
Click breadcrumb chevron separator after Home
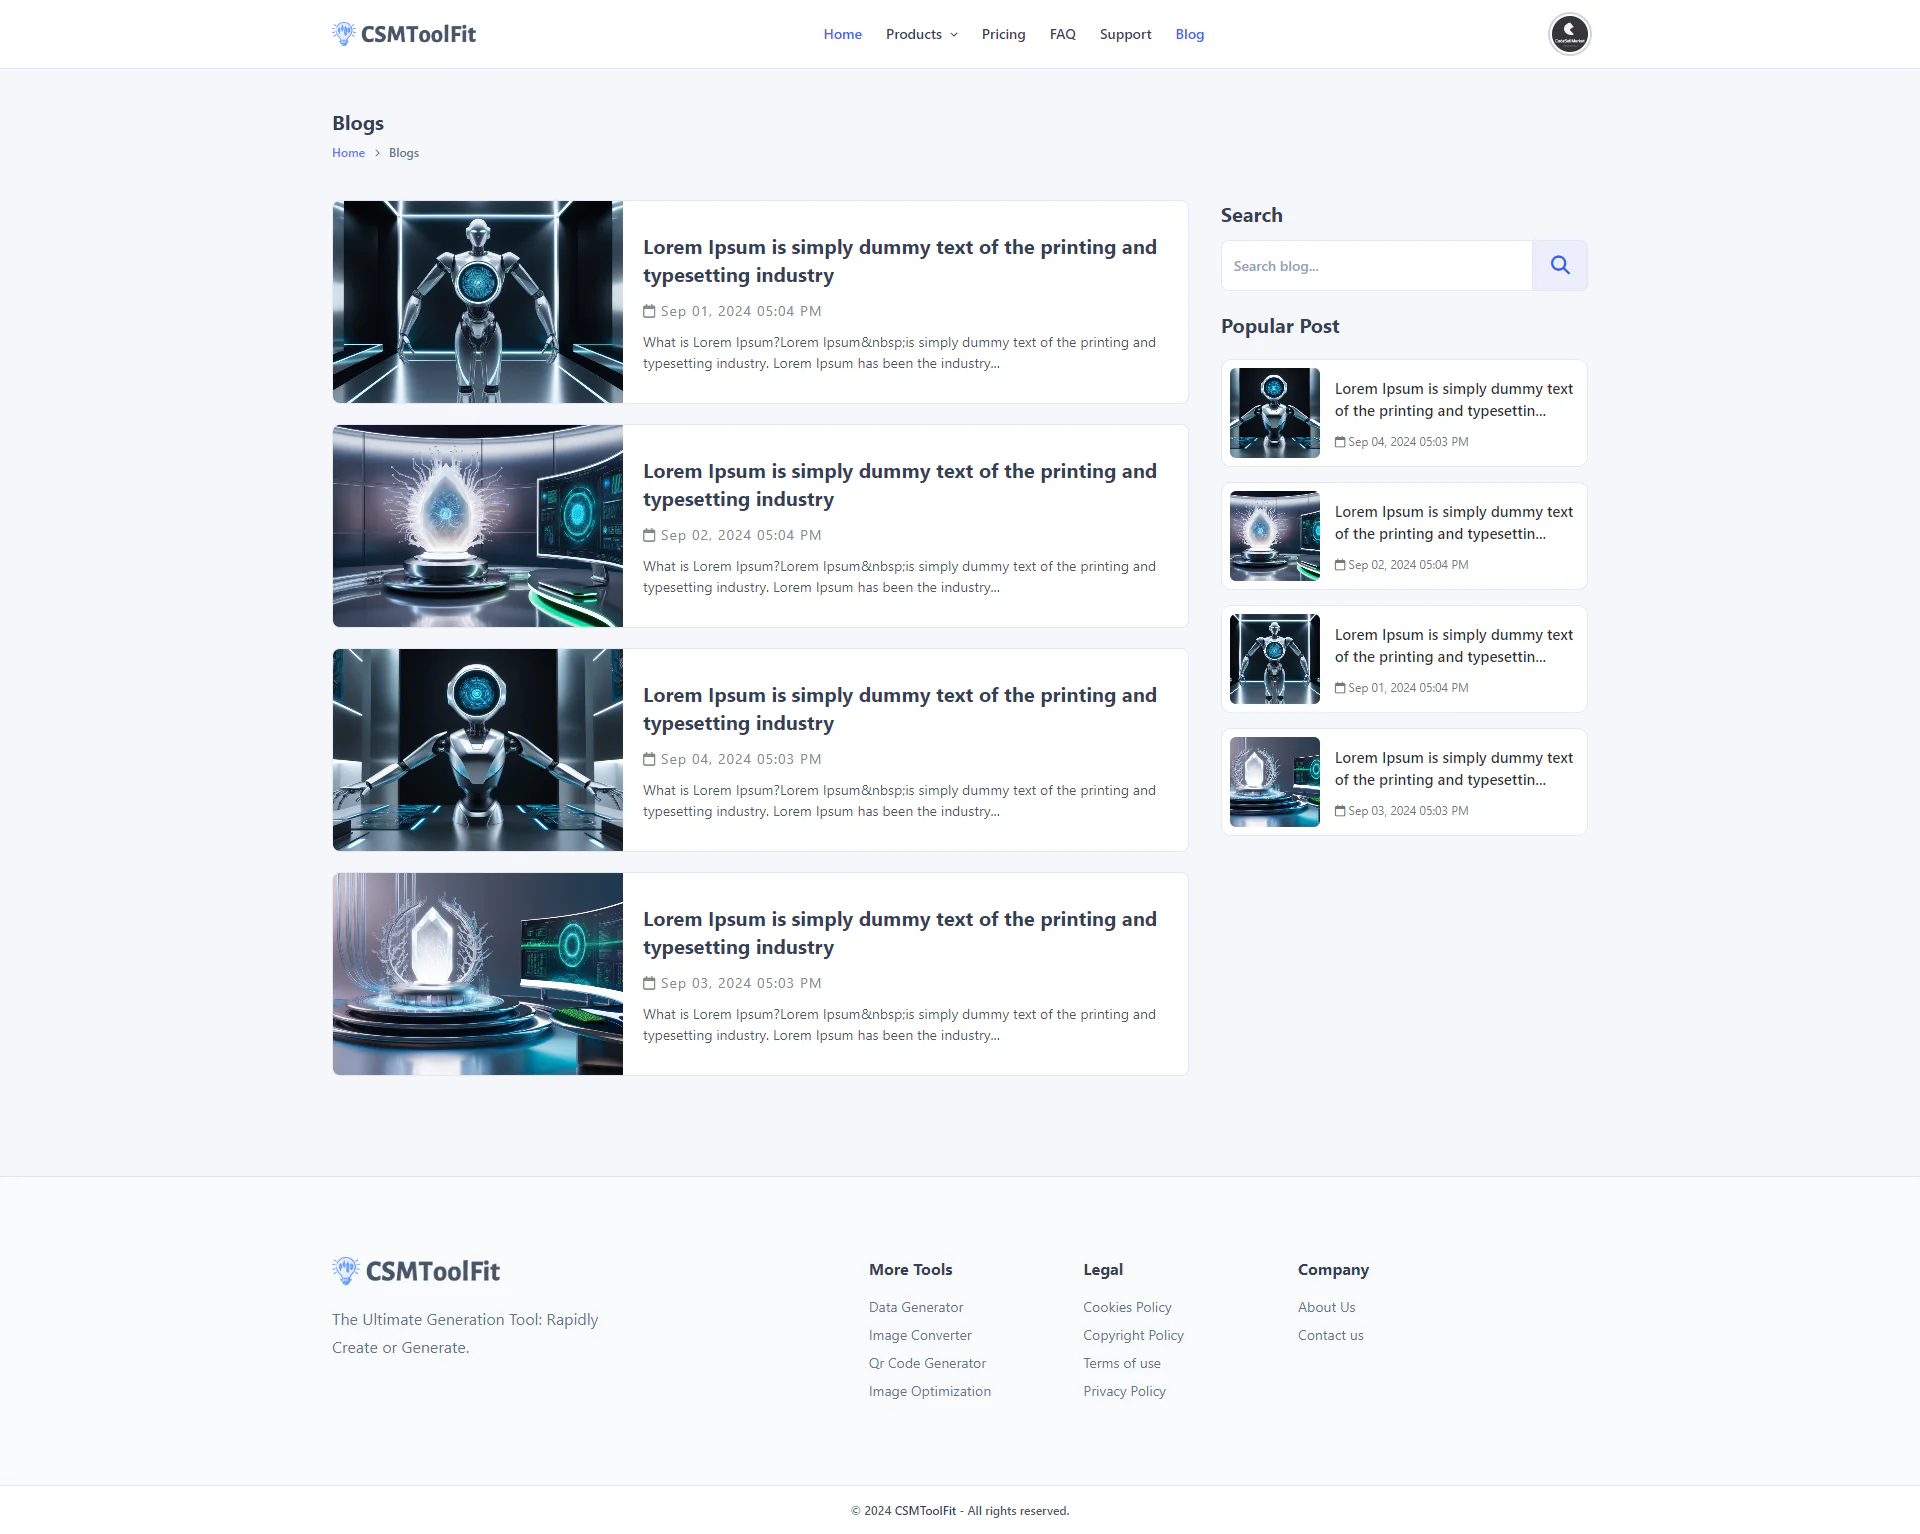tap(377, 153)
